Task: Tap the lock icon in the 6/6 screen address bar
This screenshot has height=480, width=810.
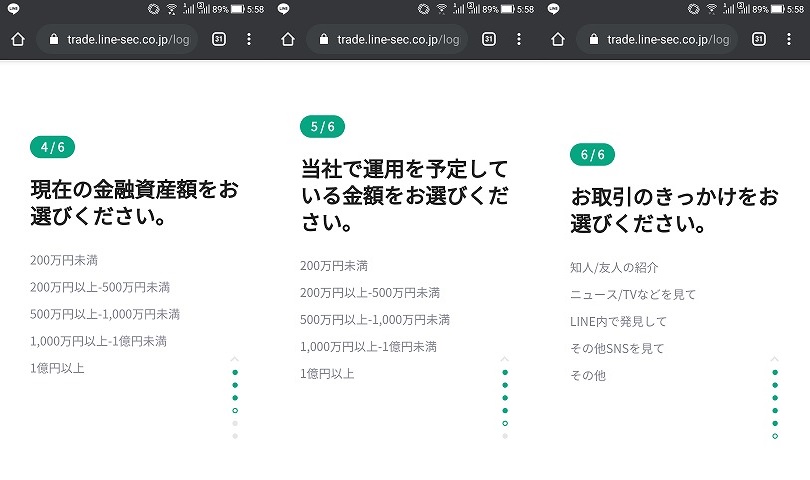Action: [x=594, y=39]
